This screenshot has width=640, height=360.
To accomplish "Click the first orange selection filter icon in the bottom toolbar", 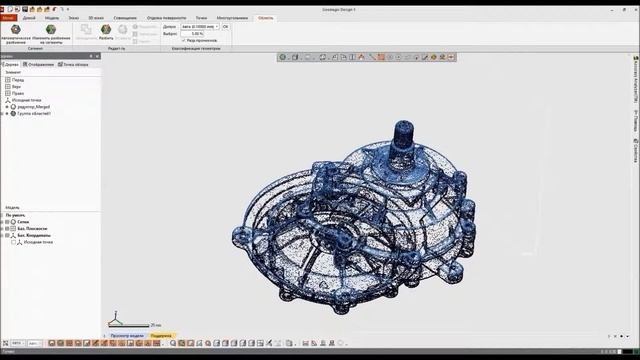I will [52, 343].
